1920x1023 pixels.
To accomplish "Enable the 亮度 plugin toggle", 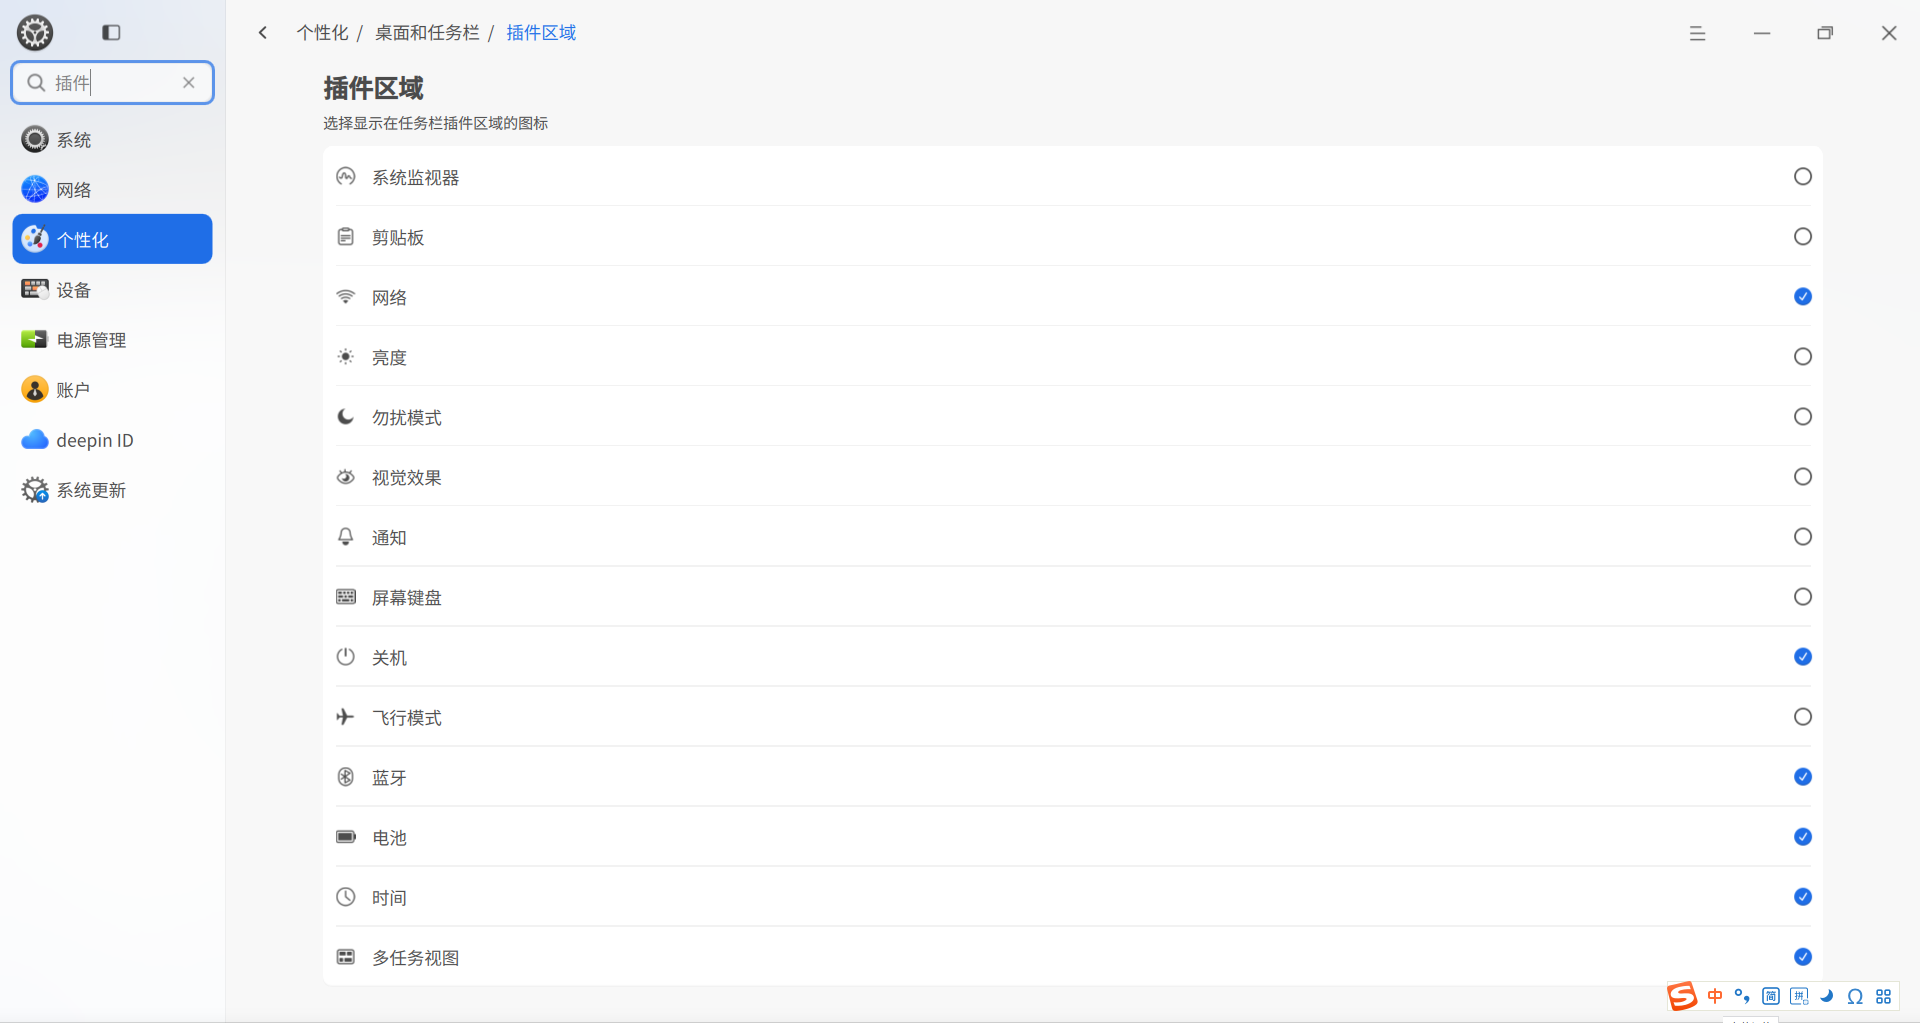I will 1803,357.
